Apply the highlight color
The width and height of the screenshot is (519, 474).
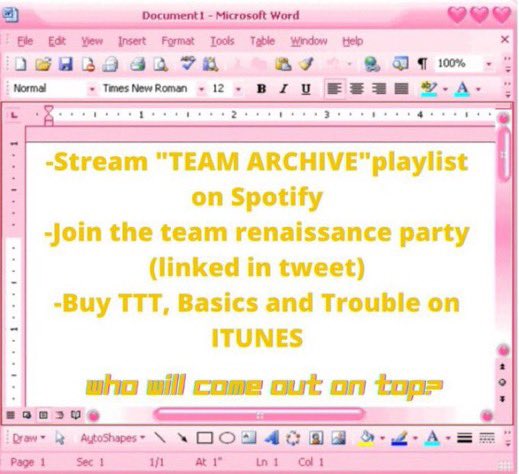click(x=429, y=89)
